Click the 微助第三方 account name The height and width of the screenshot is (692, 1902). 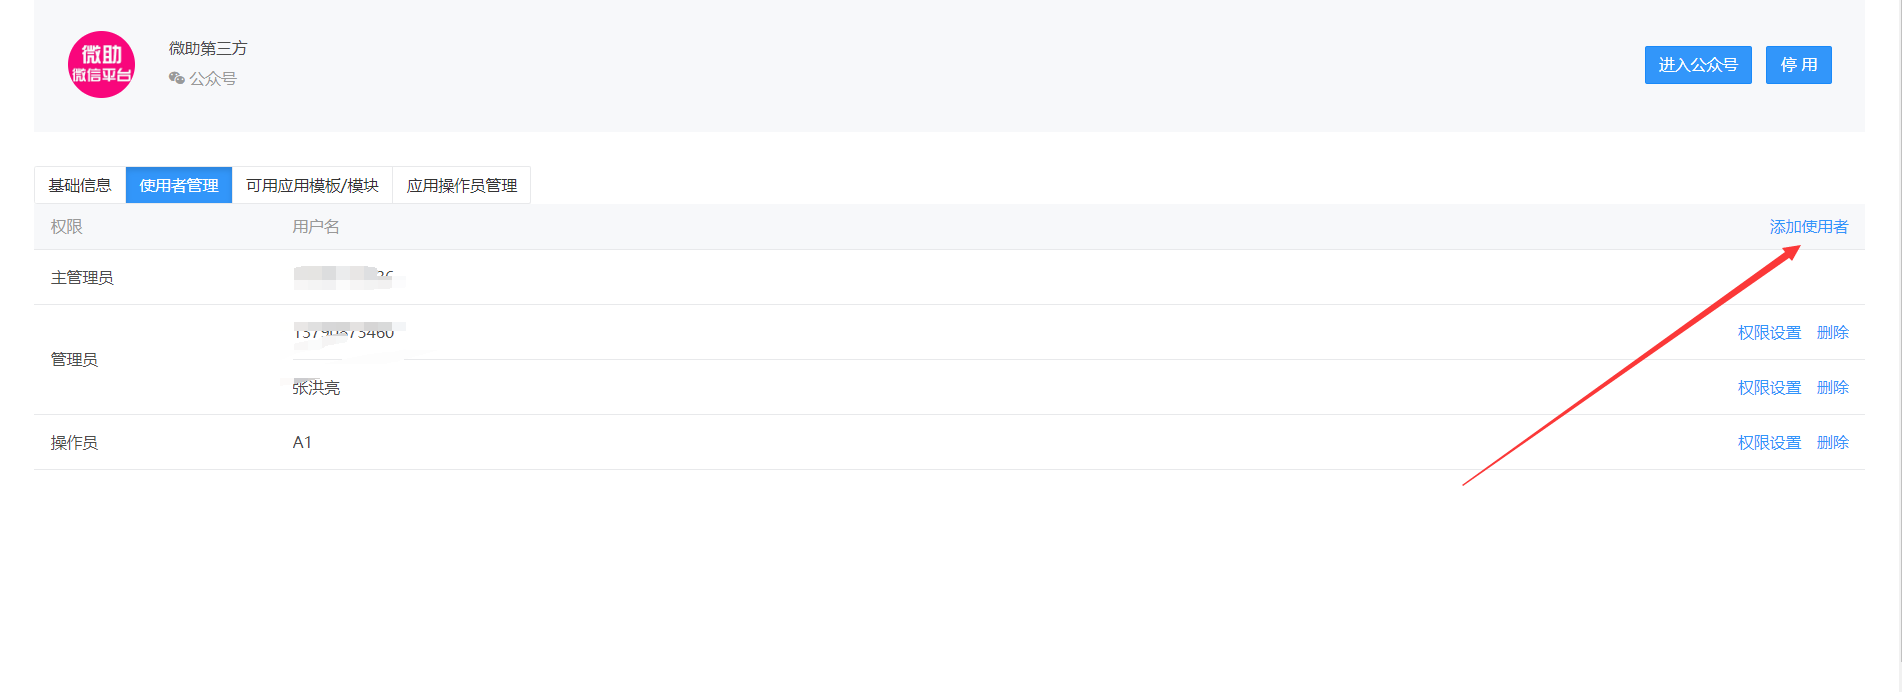(x=208, y=48)
